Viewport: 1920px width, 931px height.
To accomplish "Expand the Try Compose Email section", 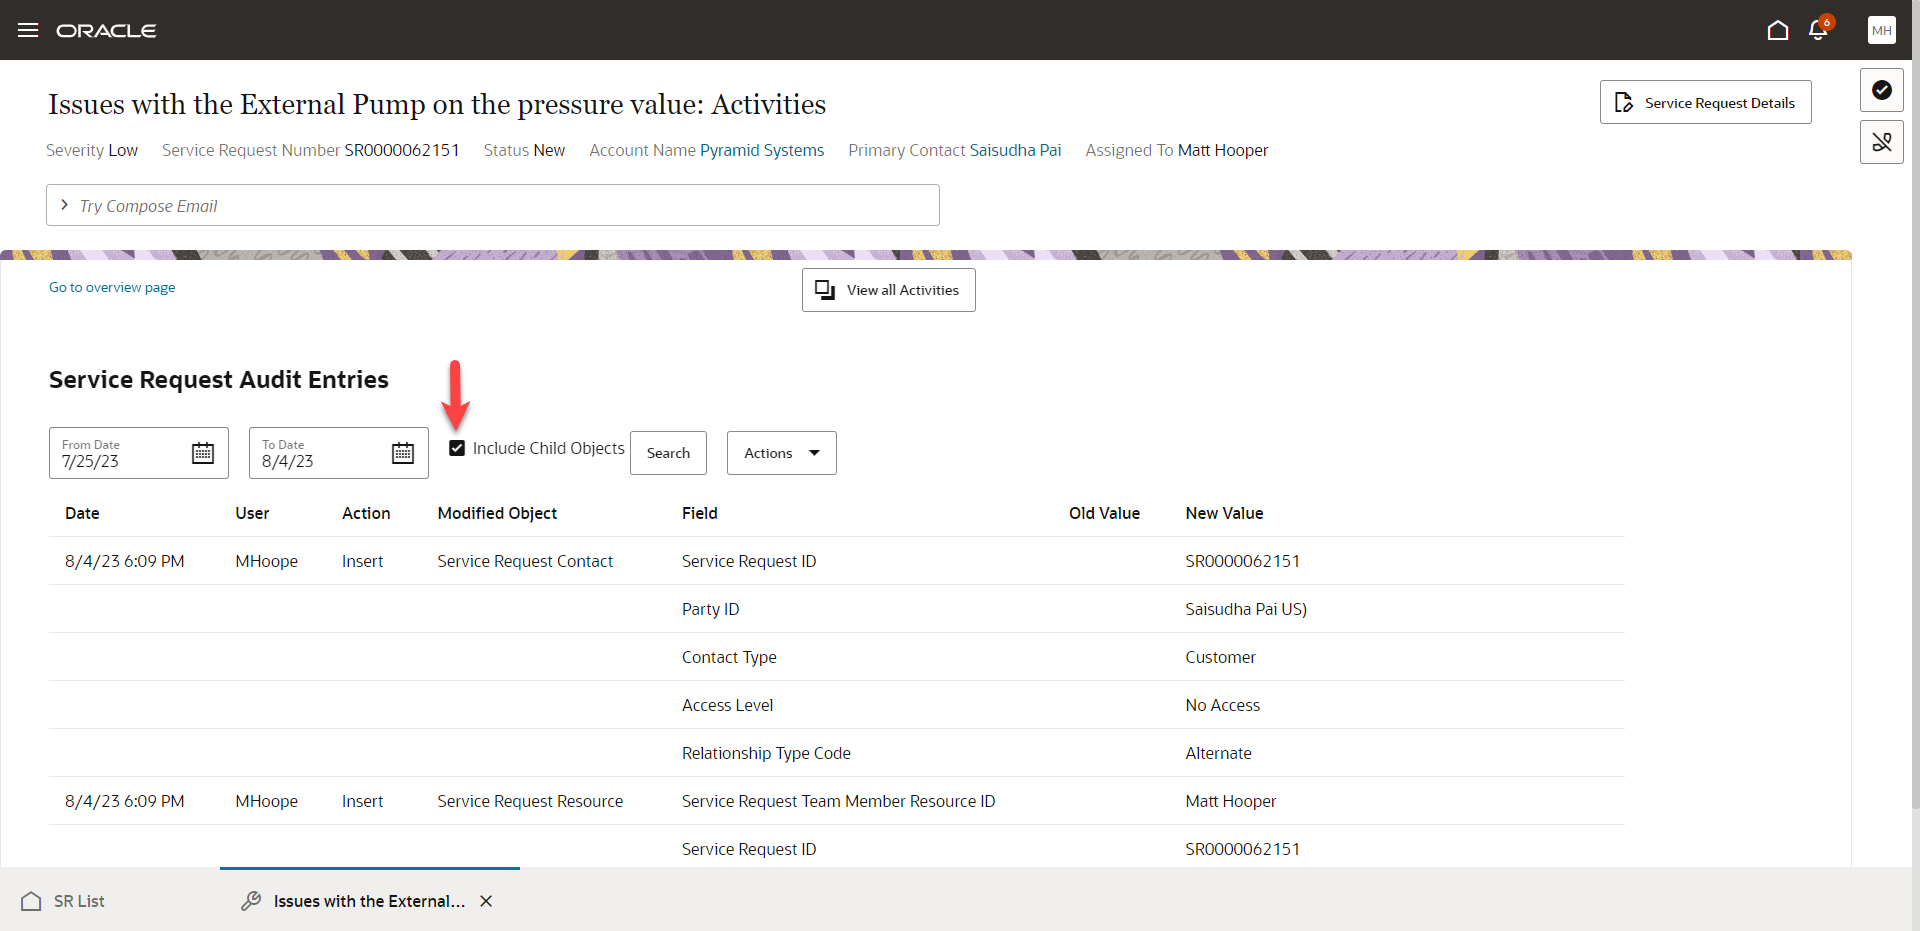I will [x=65, y=205].
